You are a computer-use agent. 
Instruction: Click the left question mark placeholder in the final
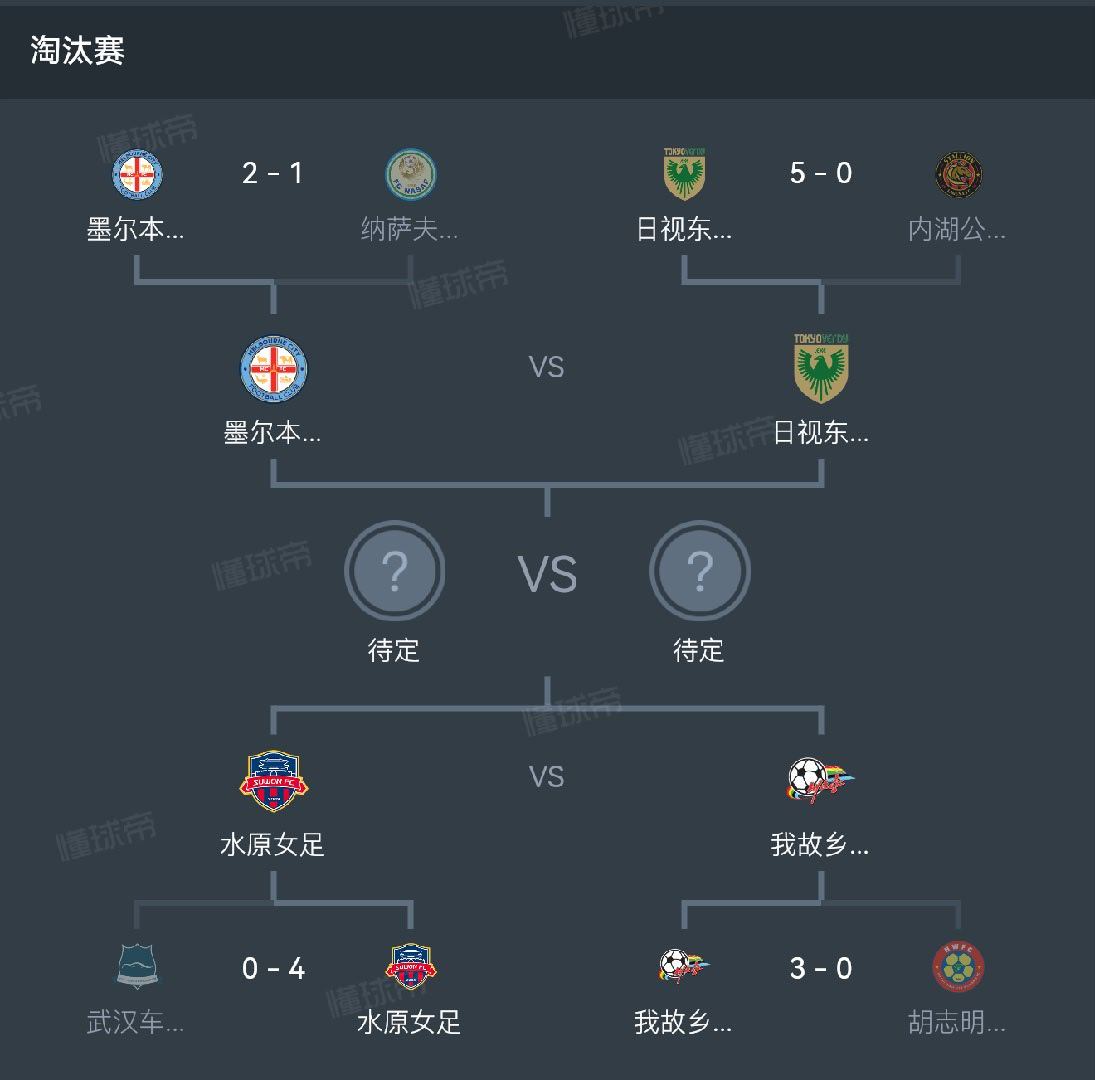click(394, 571)
